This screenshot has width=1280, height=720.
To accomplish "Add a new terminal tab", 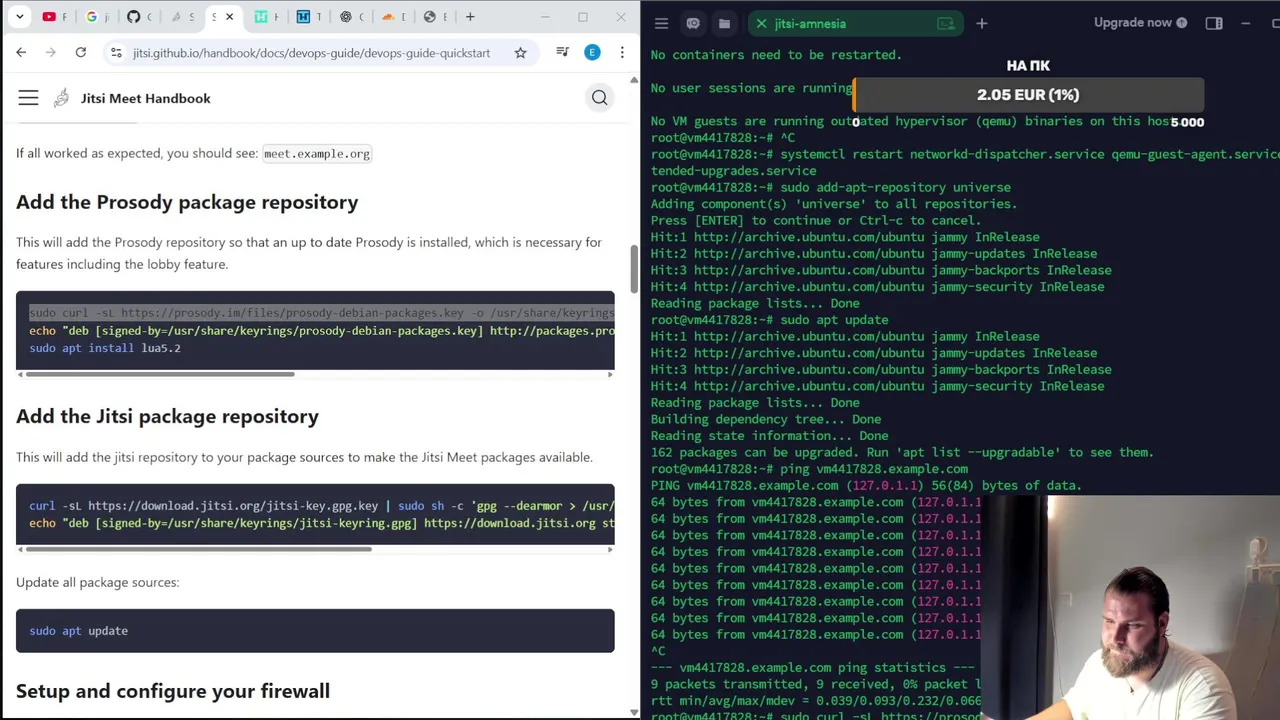I will point(982,23).
